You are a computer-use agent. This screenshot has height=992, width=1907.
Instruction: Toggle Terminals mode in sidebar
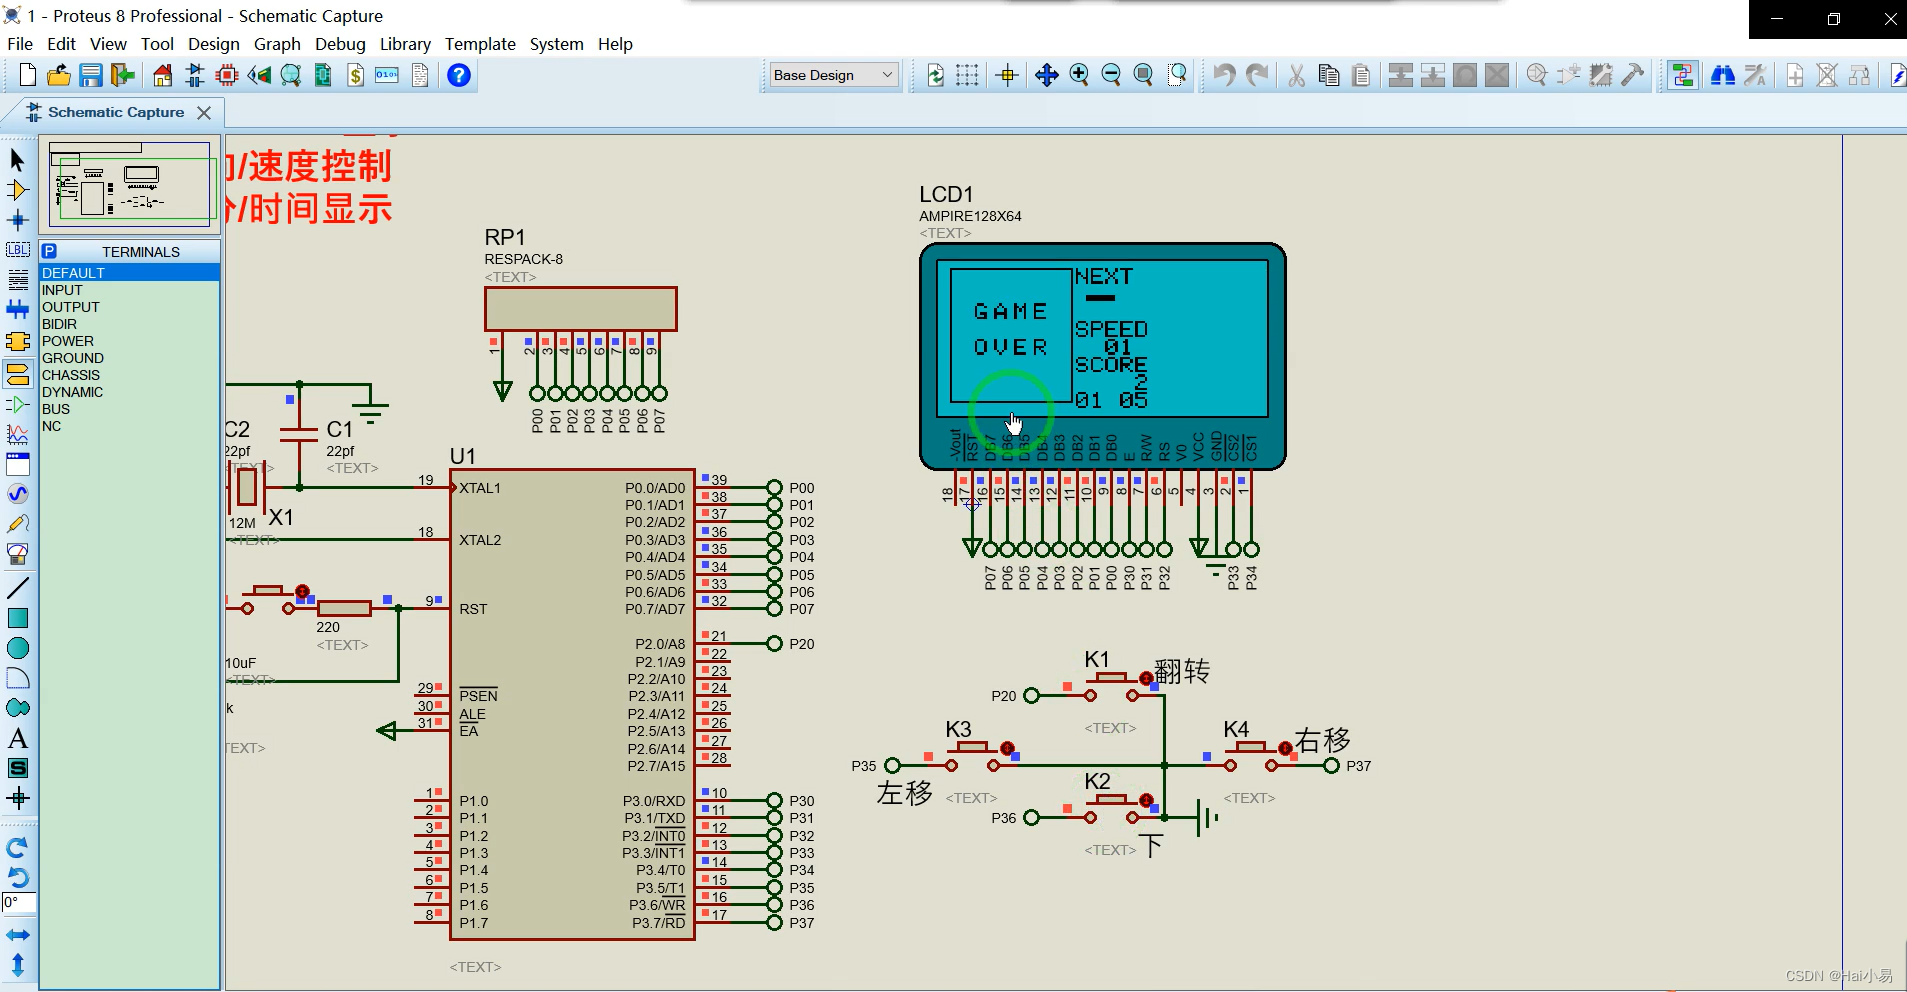pos(17,374)
